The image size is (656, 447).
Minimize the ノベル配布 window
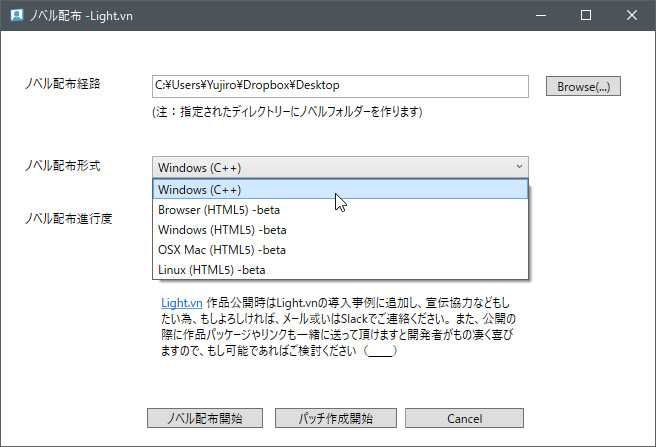pos(541,15)
